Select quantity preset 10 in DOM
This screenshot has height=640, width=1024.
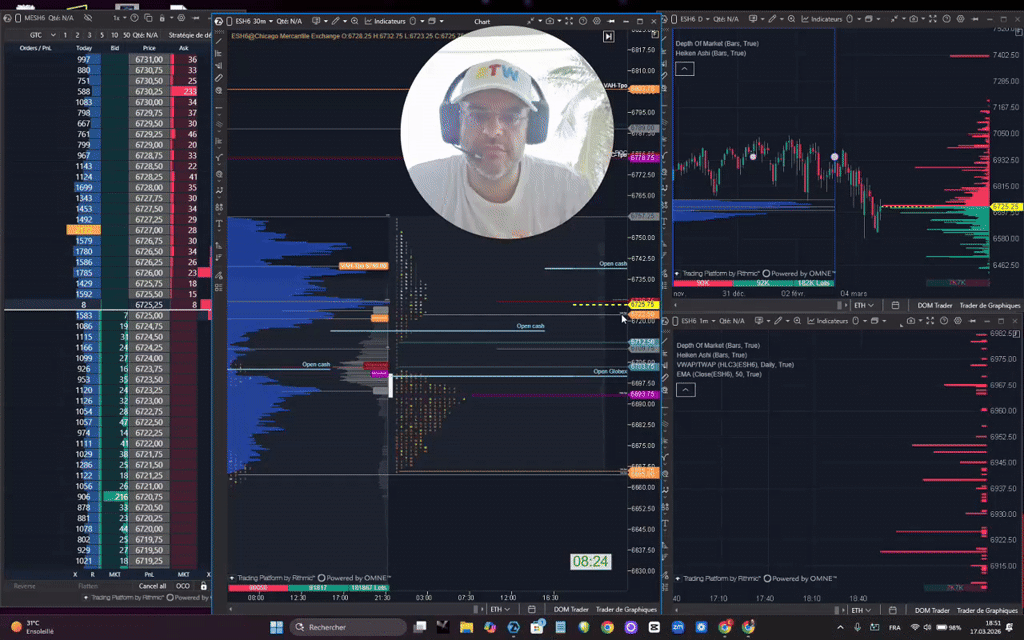point(114,35)
